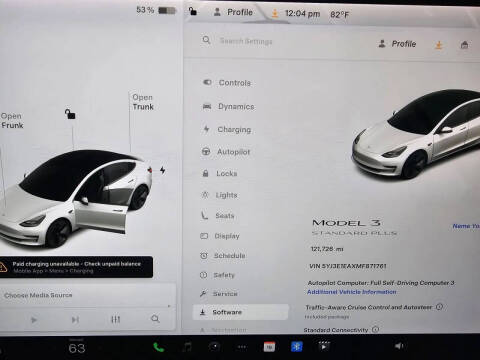Open the Calendar app in dock
Viewport: 480px width, 360px height.
pos(269,347)
